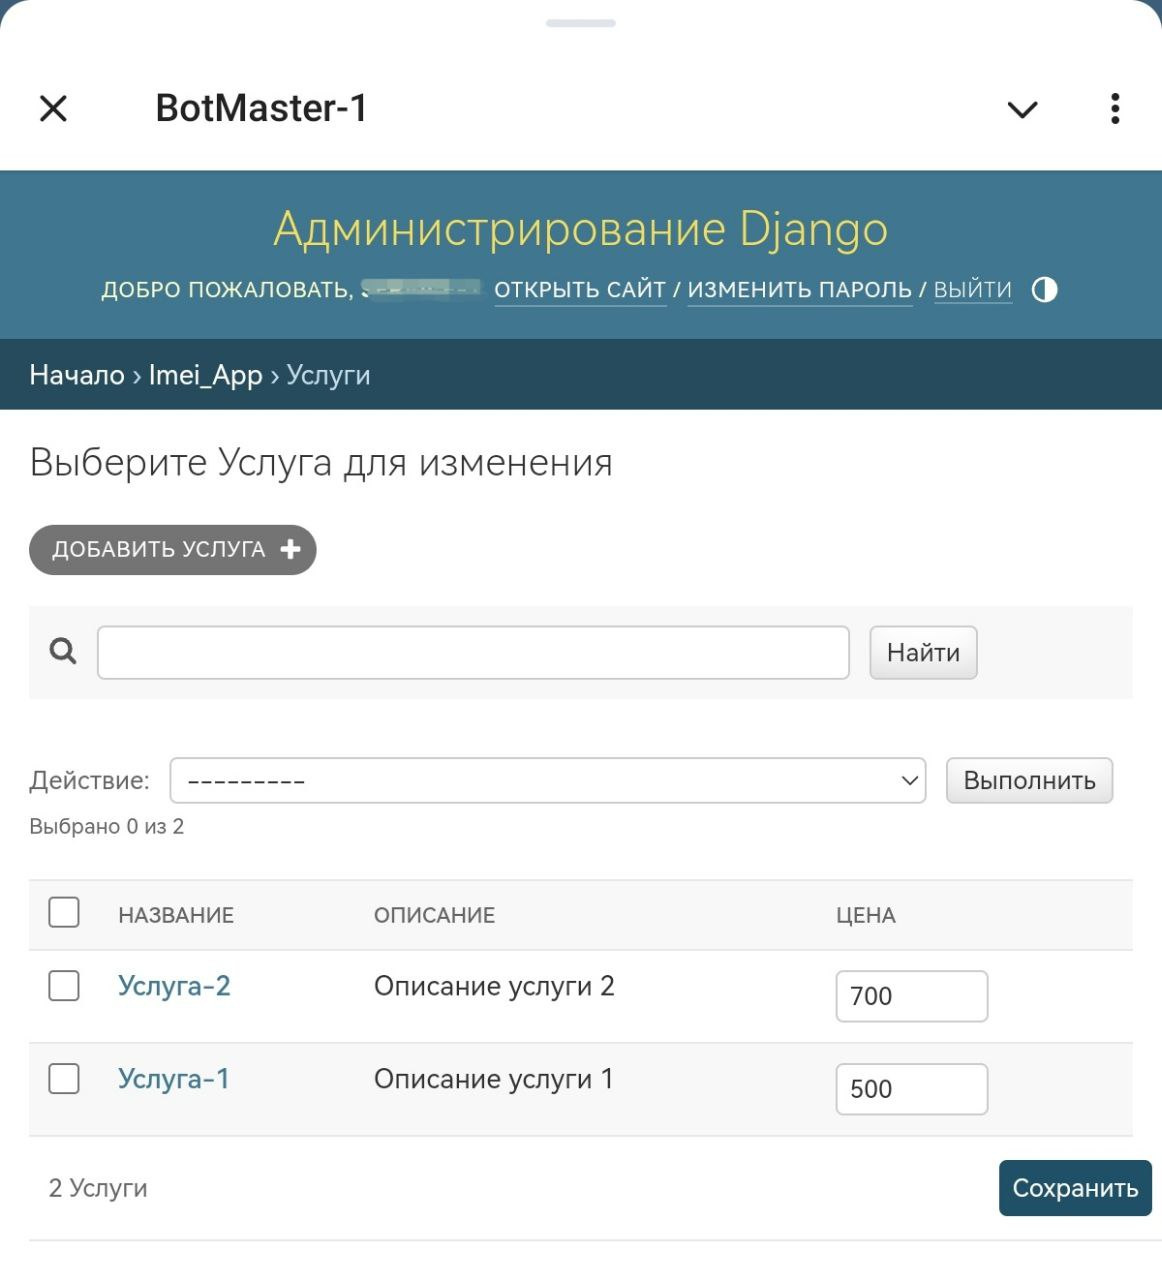1162x1280 pixels.
Task: Check the select-all checkbox in table header
Action: coord(64,912)
